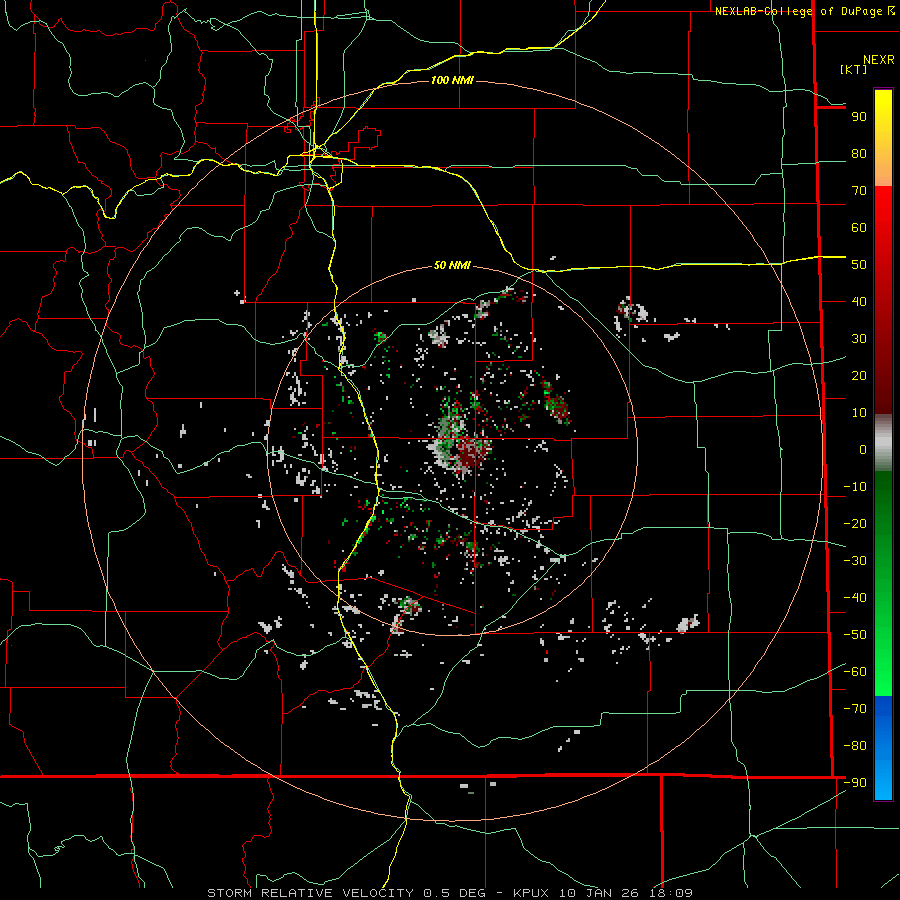Click the bright green segment near -60
The image size is (900, 900).
[883, 674]
